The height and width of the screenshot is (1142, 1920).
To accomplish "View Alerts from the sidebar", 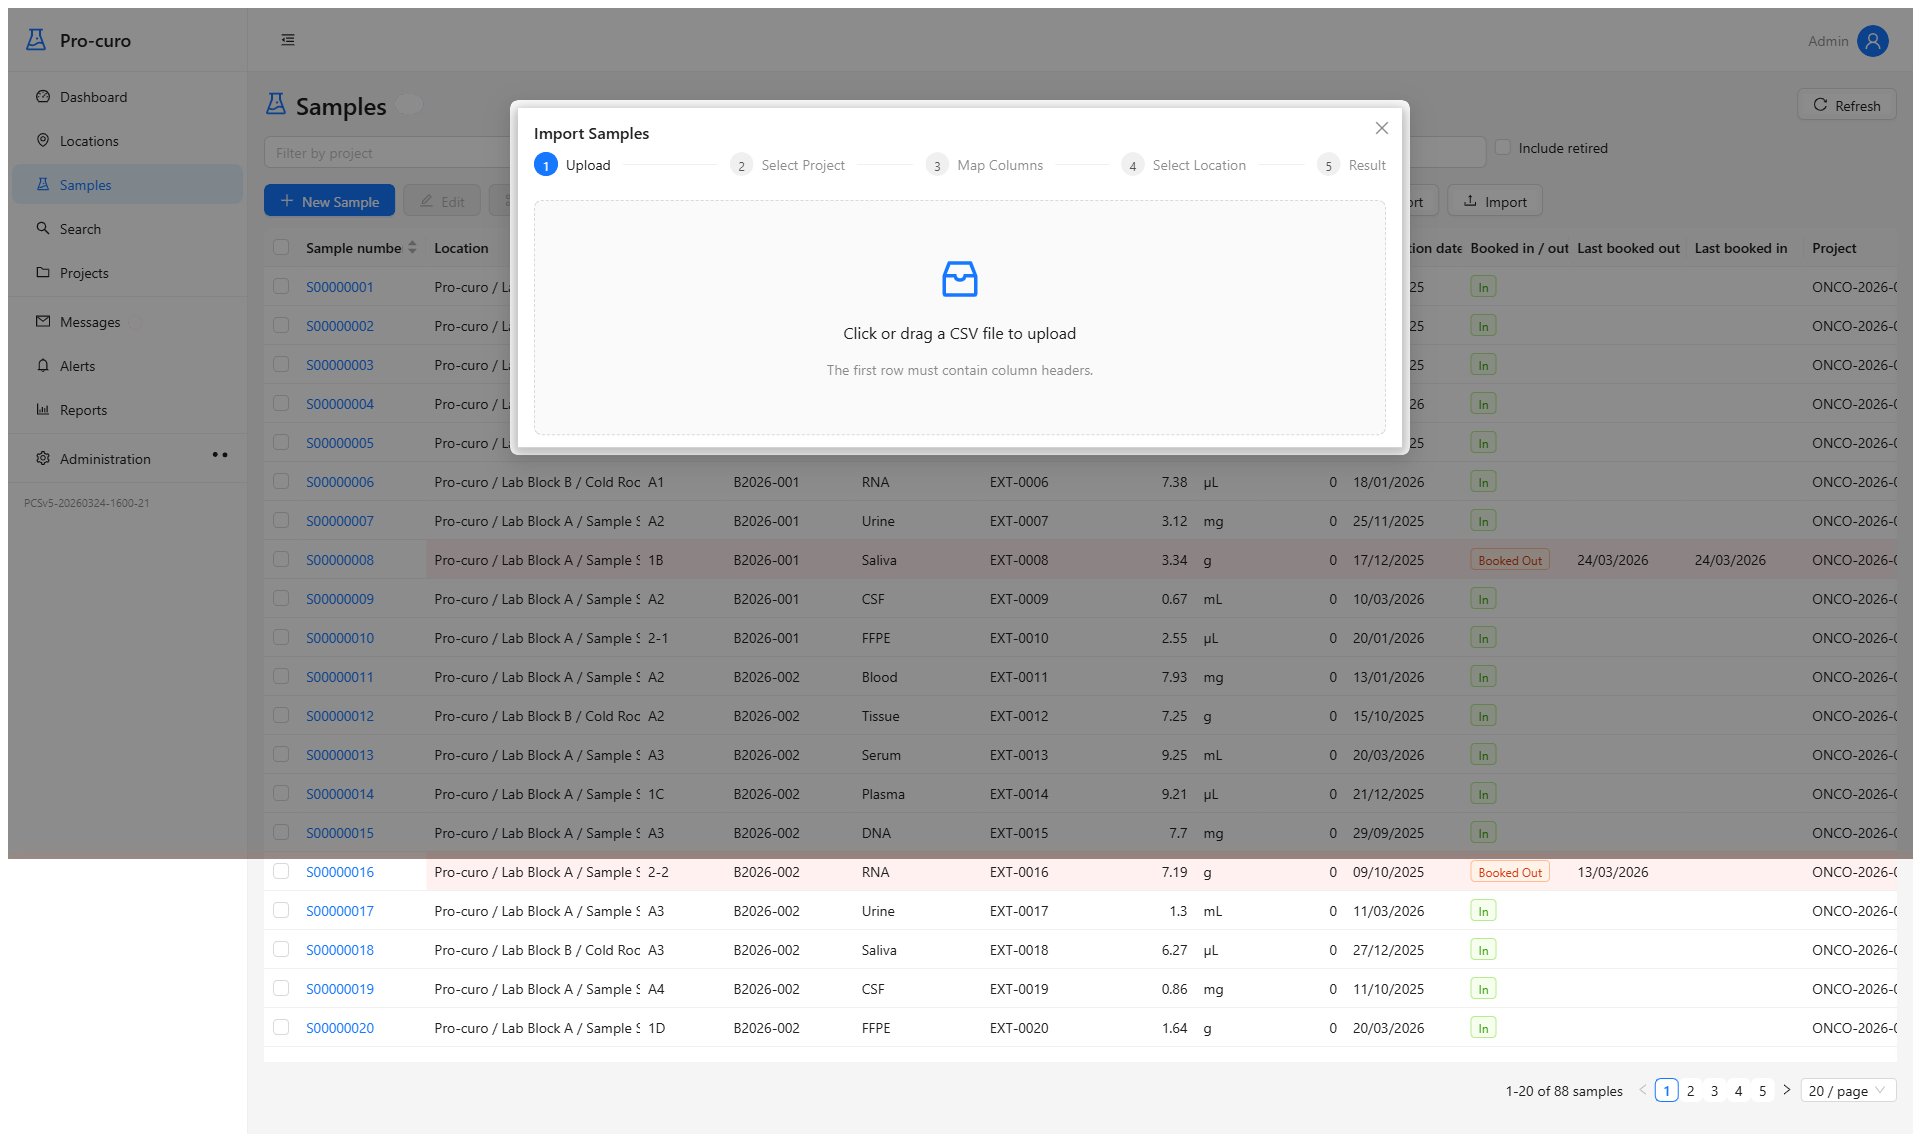I will (79, 365).
